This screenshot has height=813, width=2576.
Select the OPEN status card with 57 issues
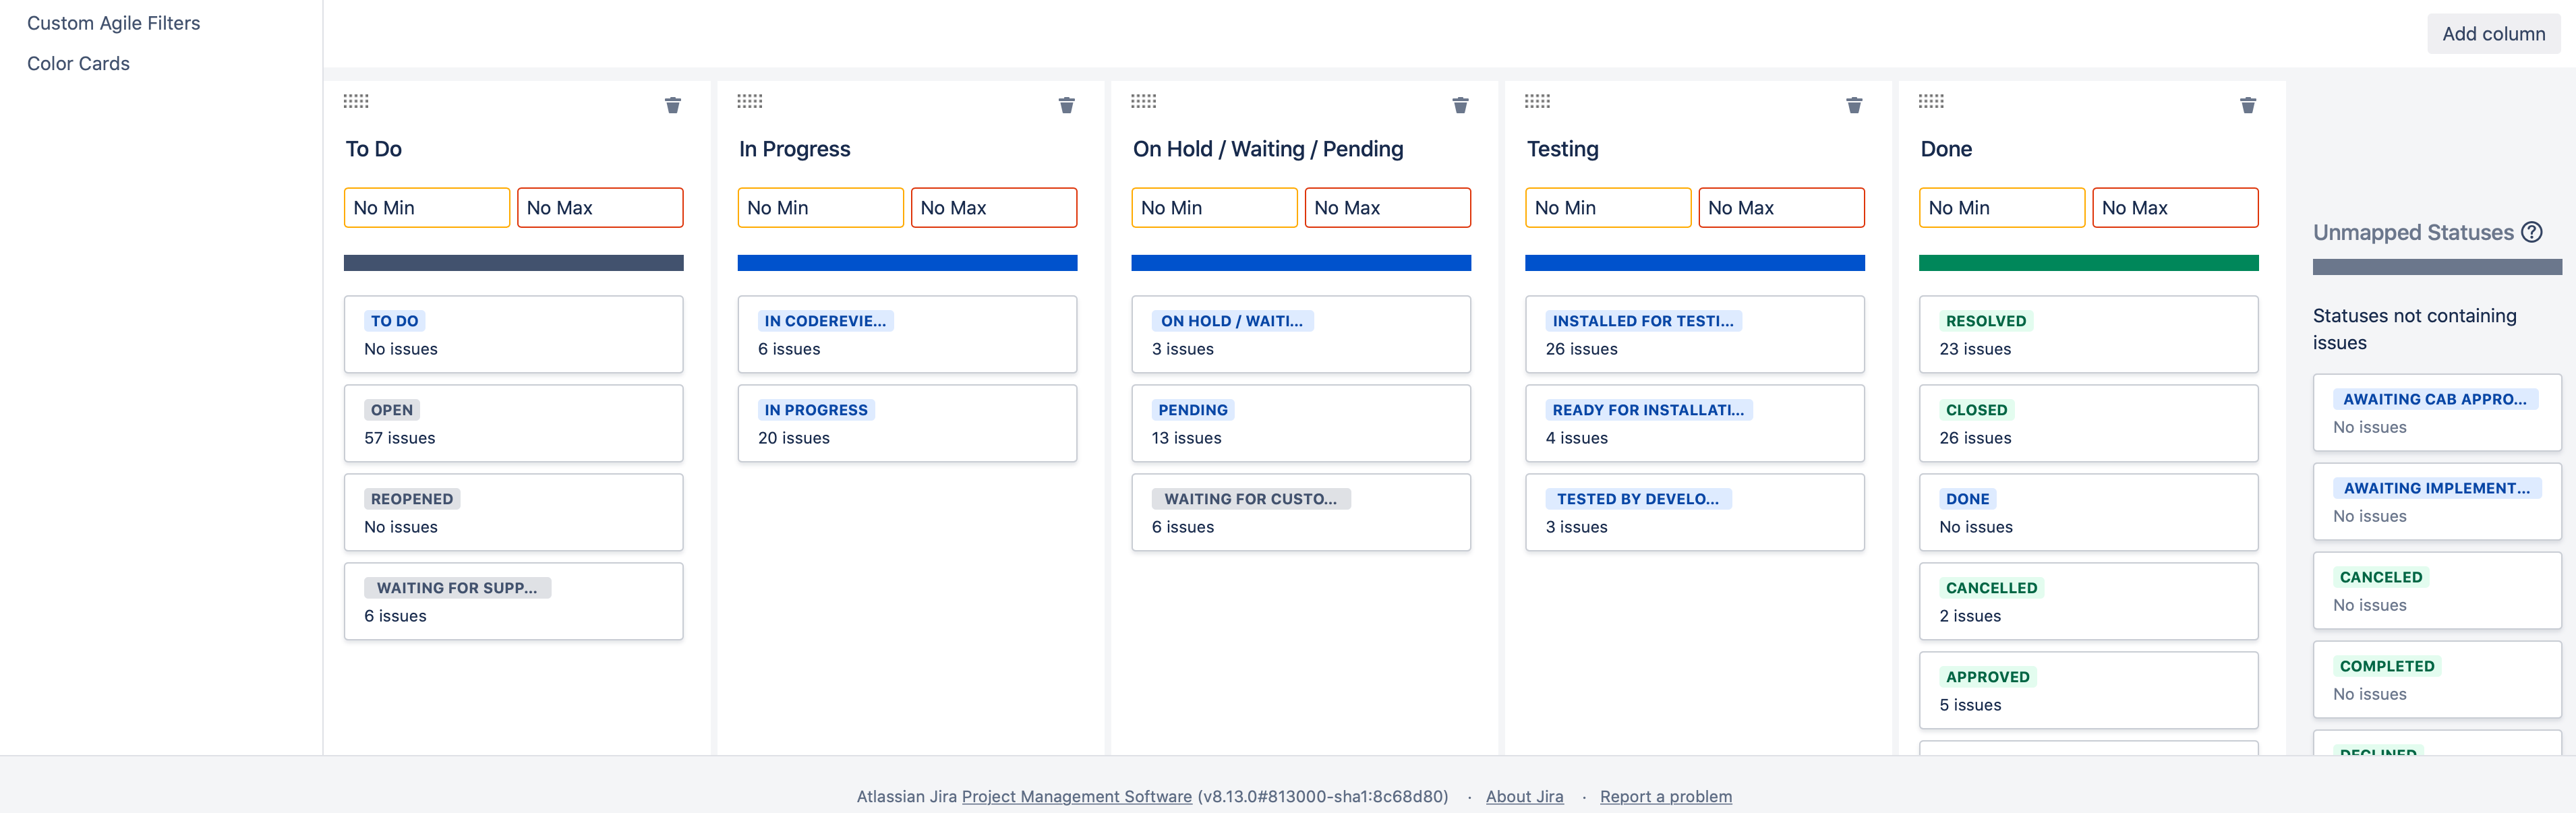pos(513,424)
